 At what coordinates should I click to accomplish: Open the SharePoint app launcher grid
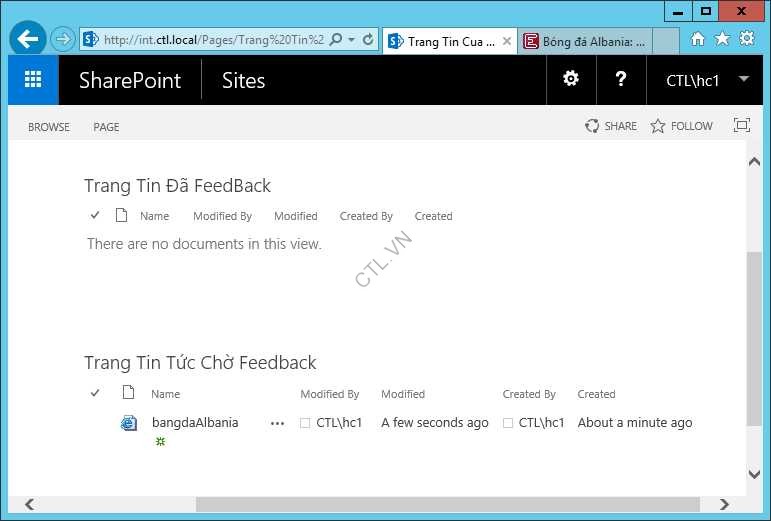point(33,80)
